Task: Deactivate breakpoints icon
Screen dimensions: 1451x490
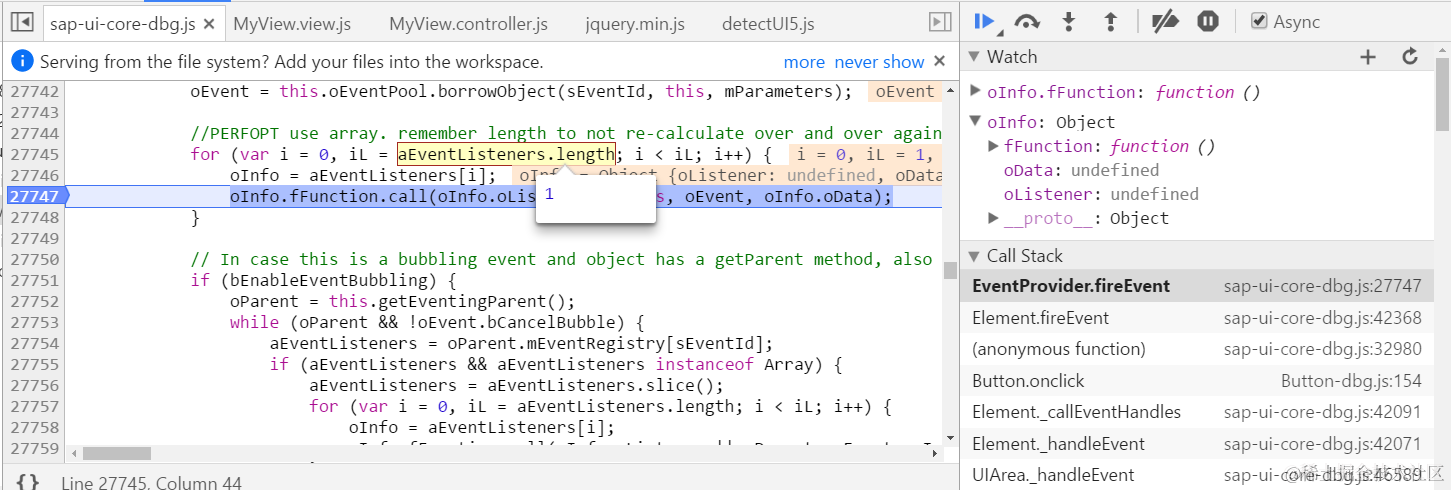Action: click(x=1165, y=21)
